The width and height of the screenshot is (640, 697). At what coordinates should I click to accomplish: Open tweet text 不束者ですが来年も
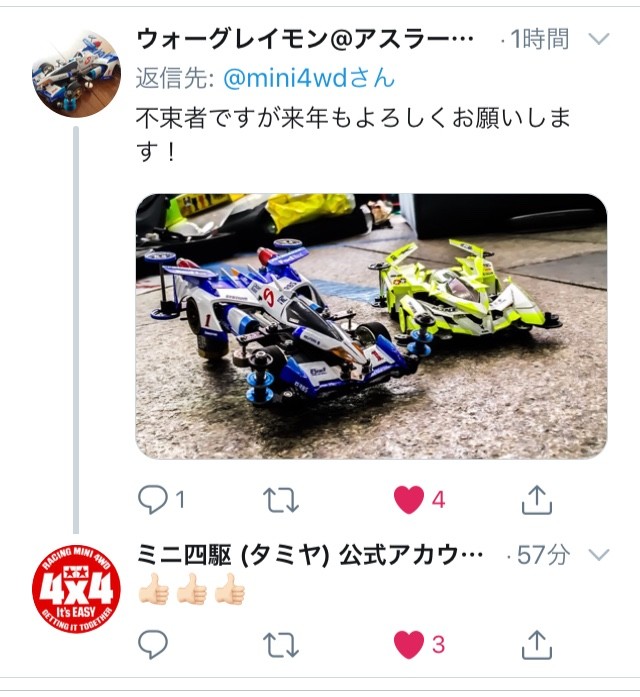353,135
